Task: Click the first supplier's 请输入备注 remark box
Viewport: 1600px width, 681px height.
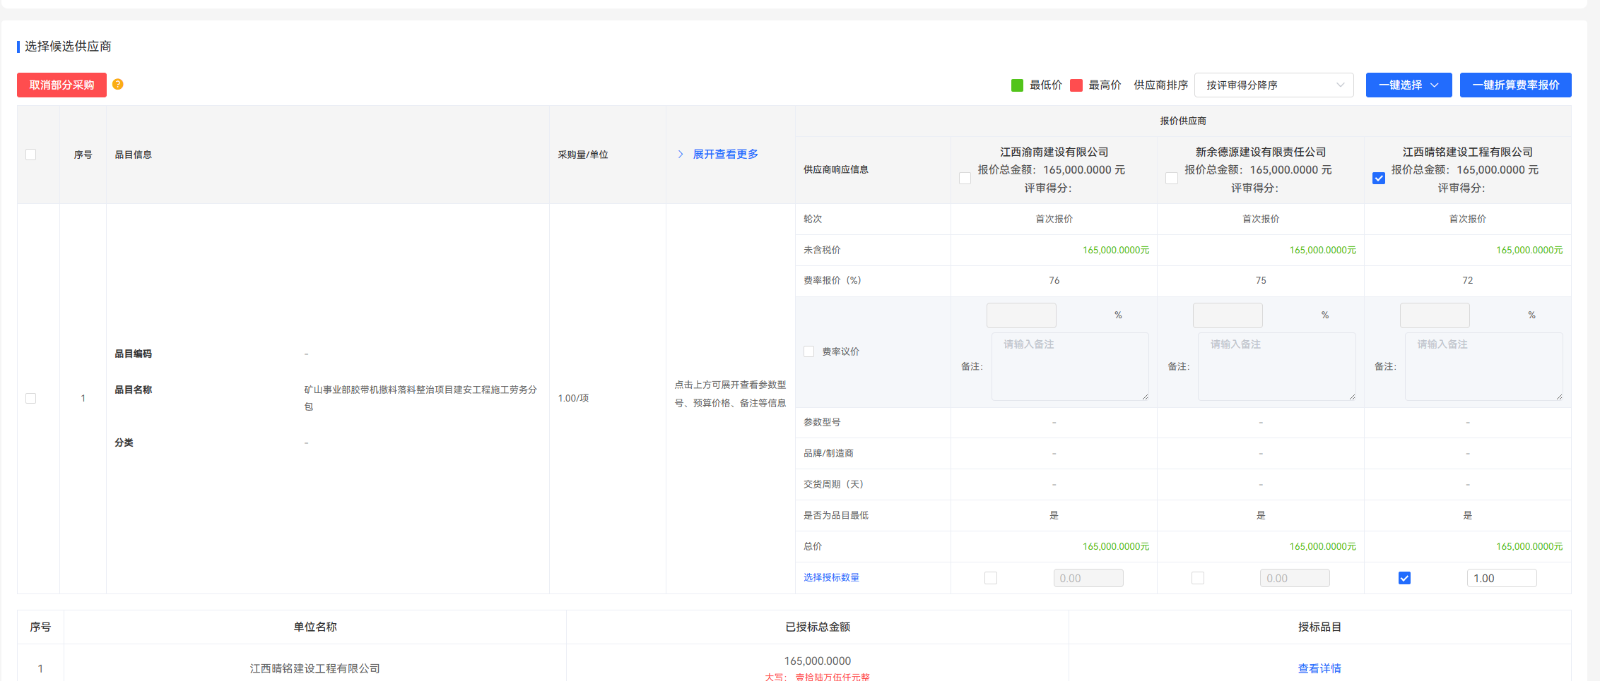Action: pos(1069,367)
